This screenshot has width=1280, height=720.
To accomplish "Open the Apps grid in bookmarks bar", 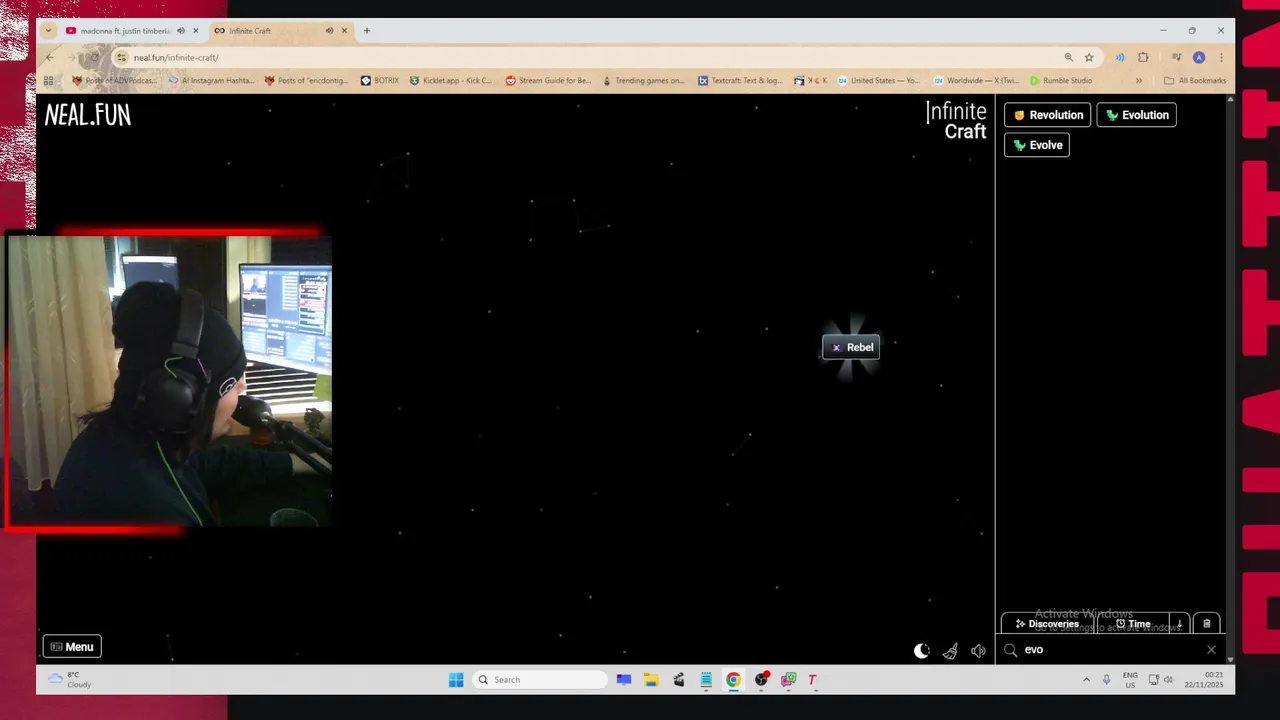I will tap(48, 81).
